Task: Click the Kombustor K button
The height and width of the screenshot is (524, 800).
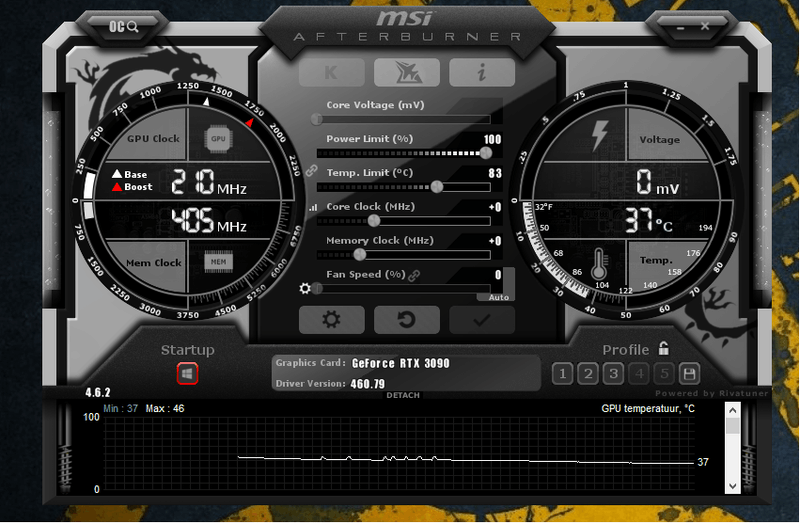Action: click(x=332, y=72)
